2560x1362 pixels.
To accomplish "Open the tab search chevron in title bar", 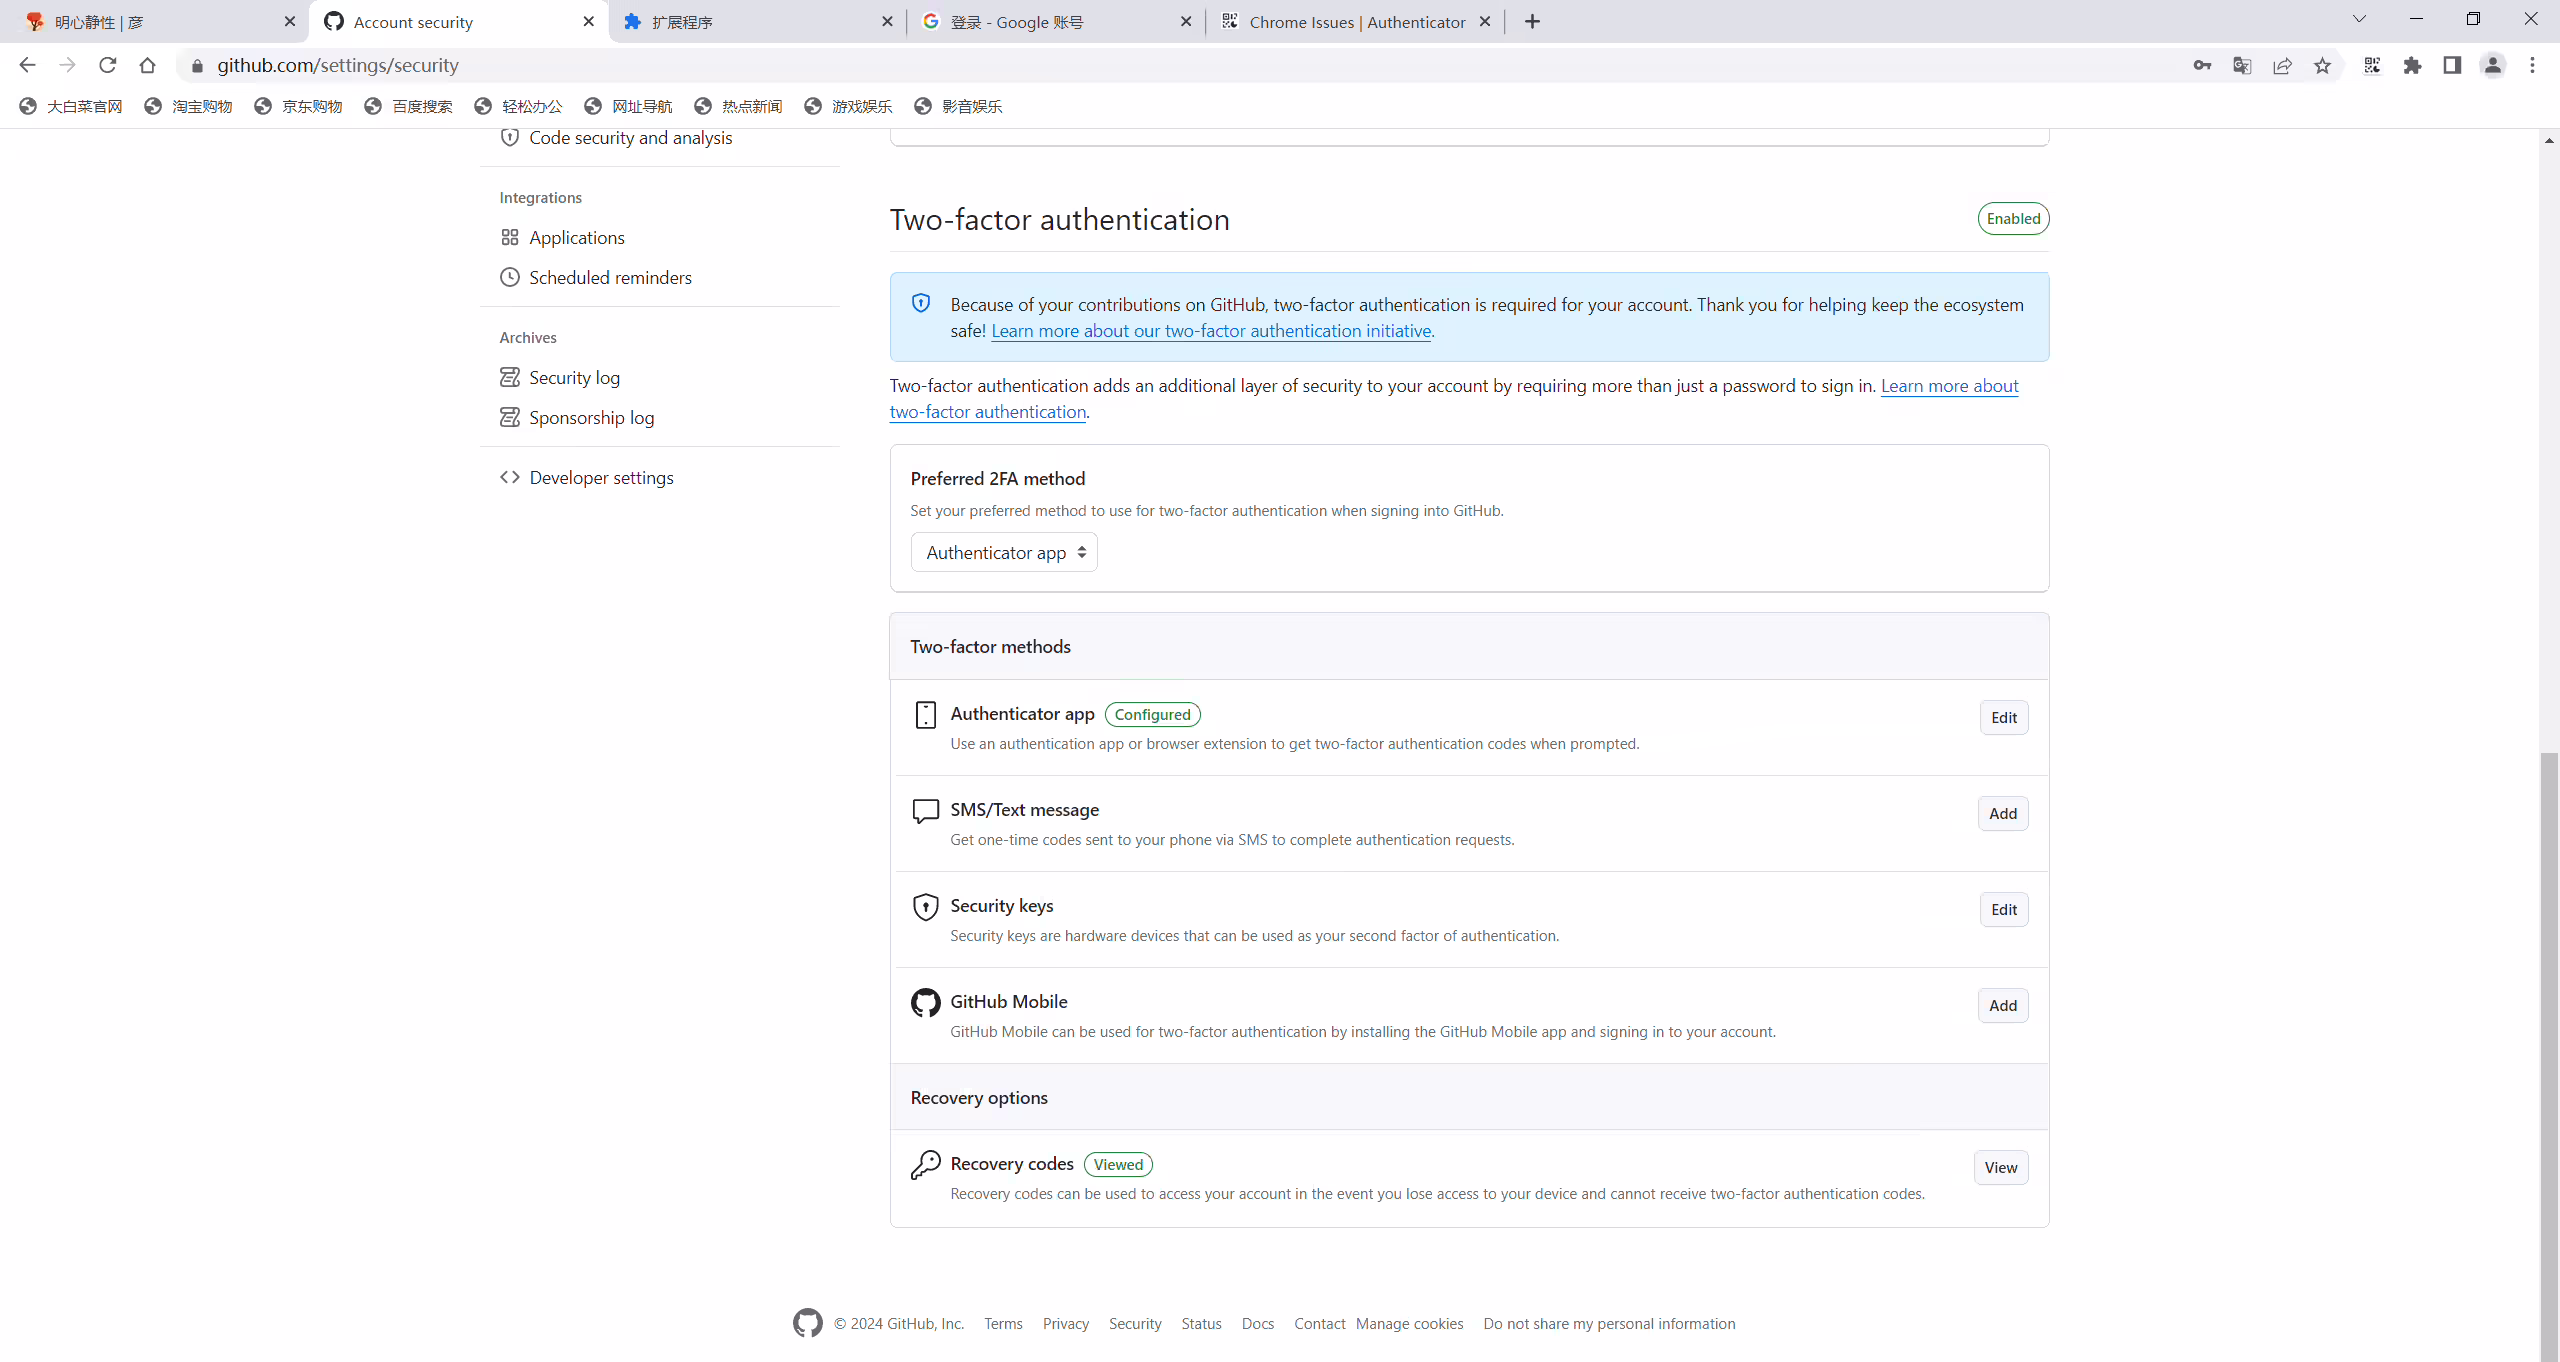I will coord(2359,19).
